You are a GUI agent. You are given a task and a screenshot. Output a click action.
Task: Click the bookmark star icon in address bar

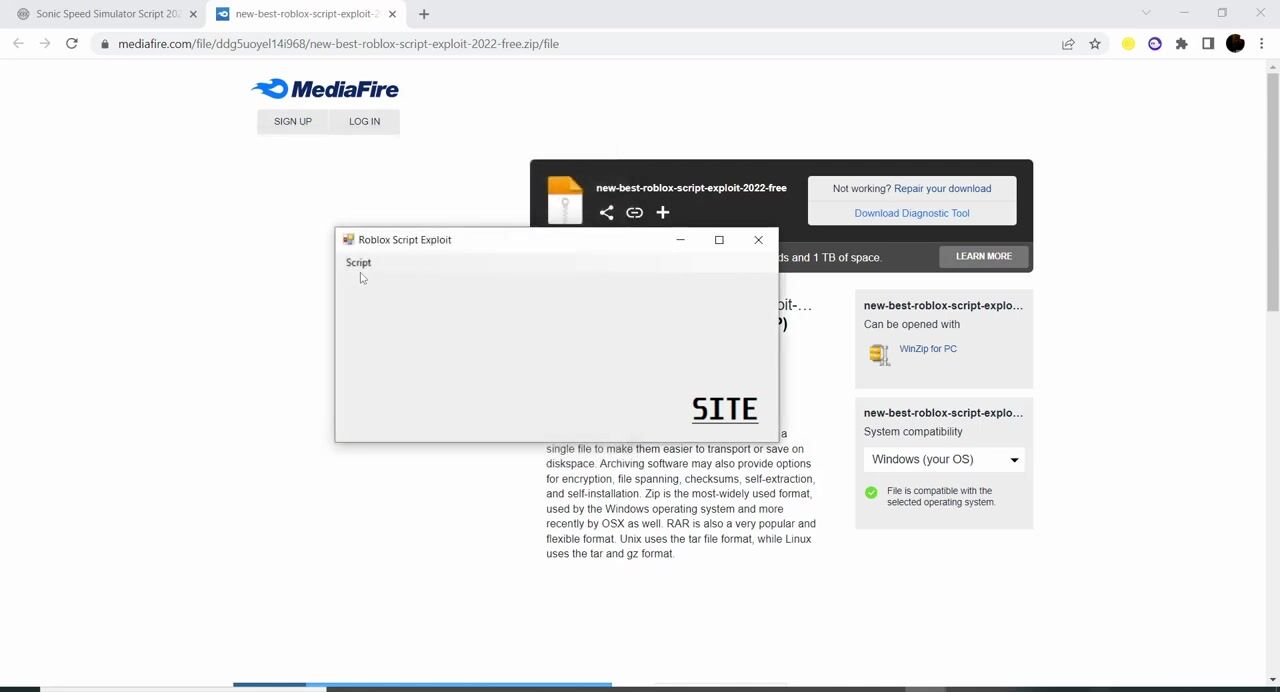tap(1095, 44)
